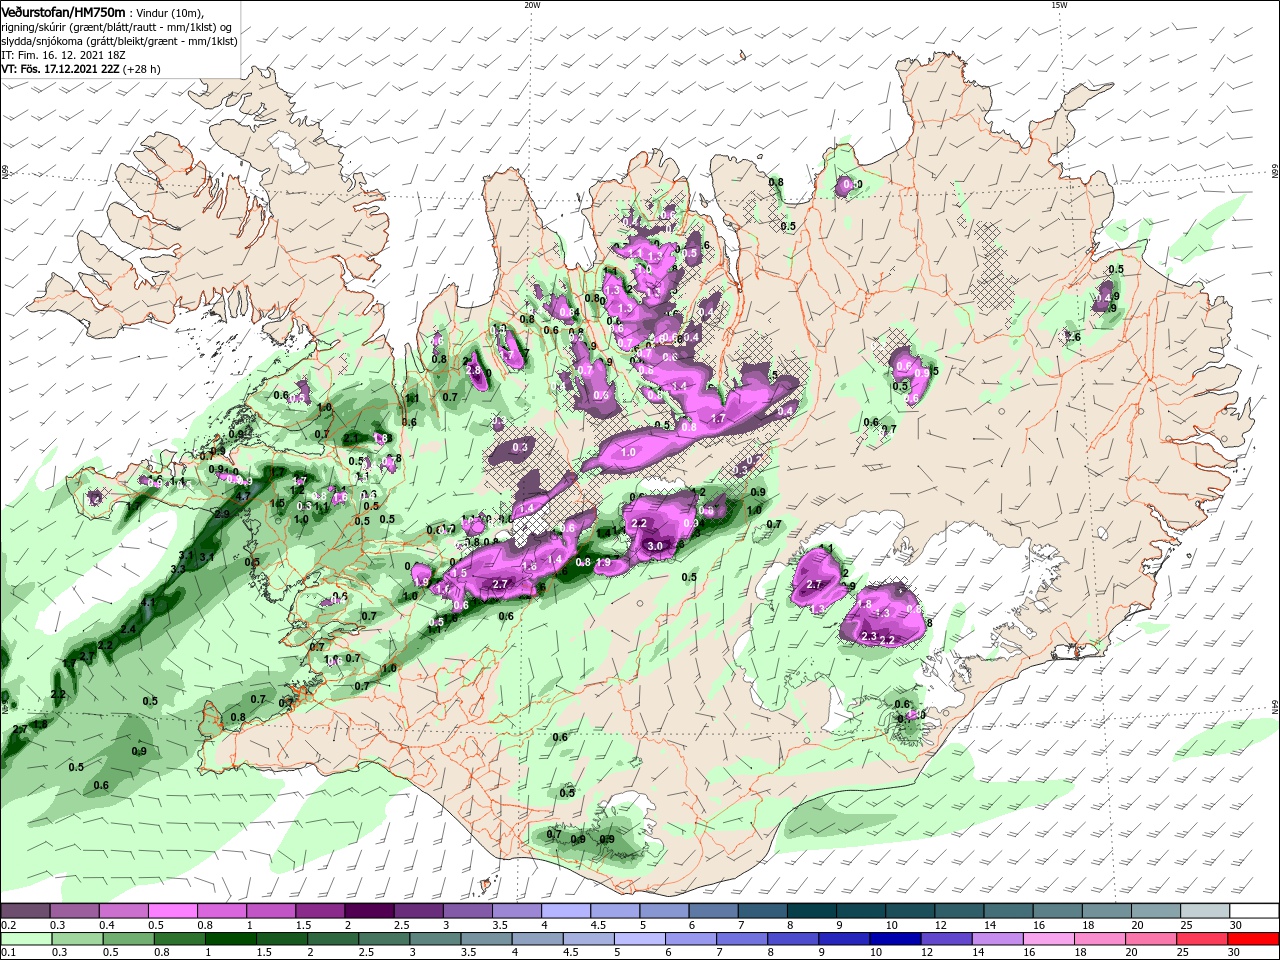
Task: Click the 3.0 snowfall value on the map
Action: 655,546
